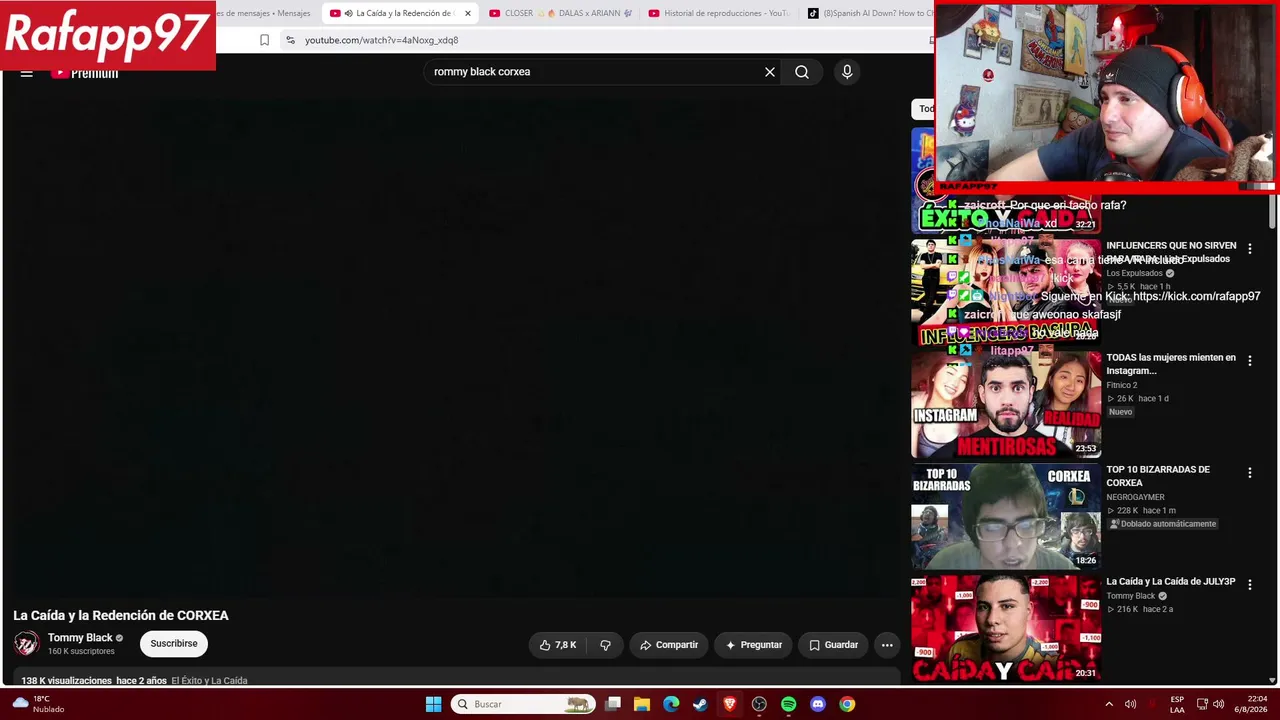Switch to the CLOSER DALAS x ARIANN tab
Screen dimensions: 1280x720
560,13
